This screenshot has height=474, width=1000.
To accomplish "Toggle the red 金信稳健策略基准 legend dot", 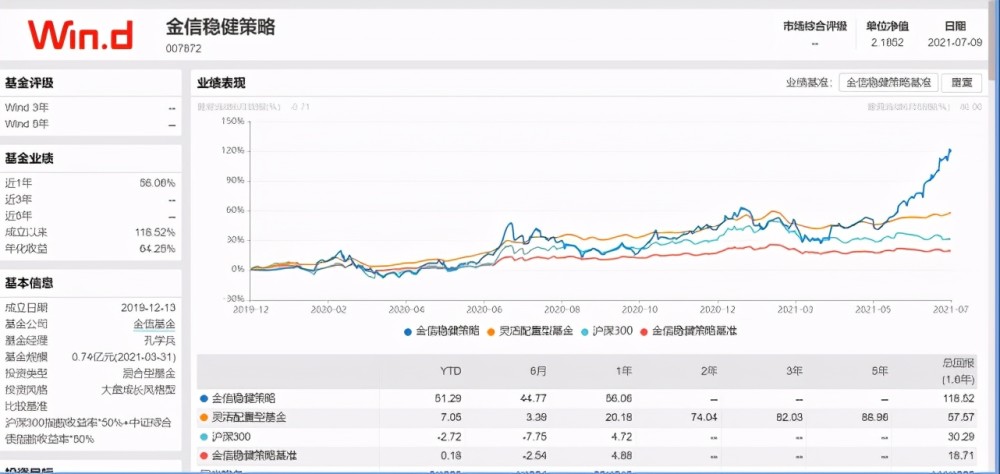I will click(643, 332).
